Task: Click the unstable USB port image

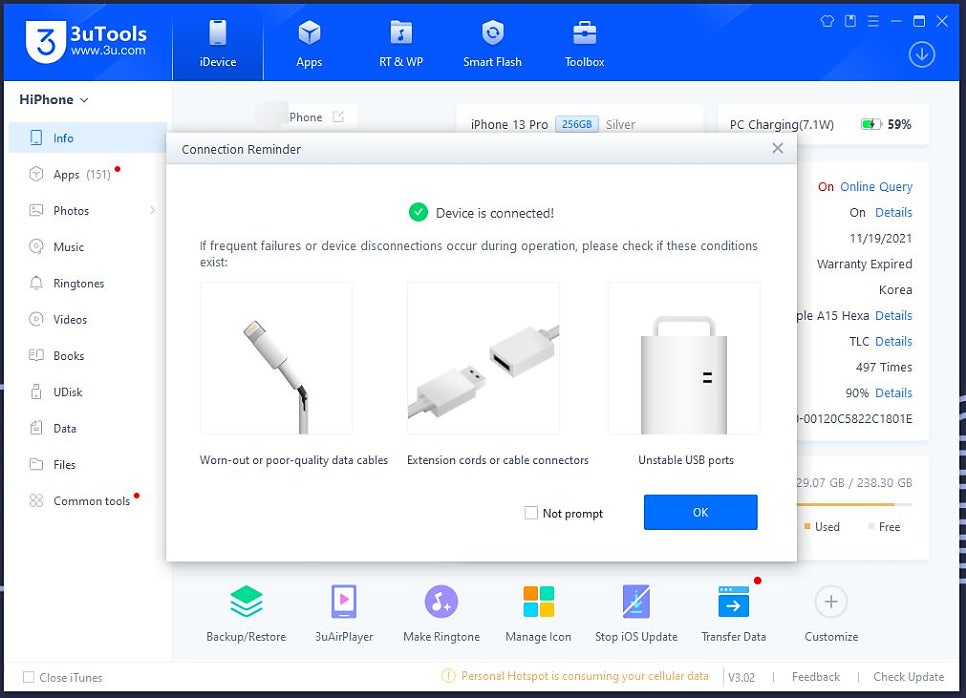Action: coord(684,359)
